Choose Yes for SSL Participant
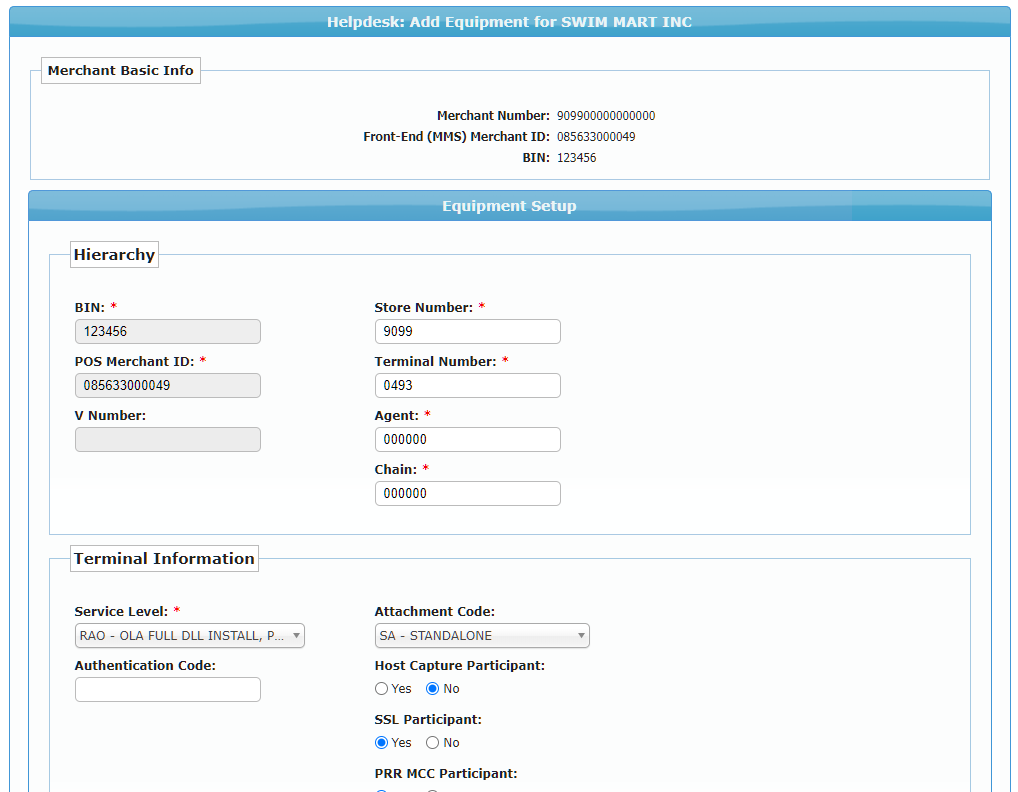Viewport: 1018px width, 792px height. [x=381, y=743]
